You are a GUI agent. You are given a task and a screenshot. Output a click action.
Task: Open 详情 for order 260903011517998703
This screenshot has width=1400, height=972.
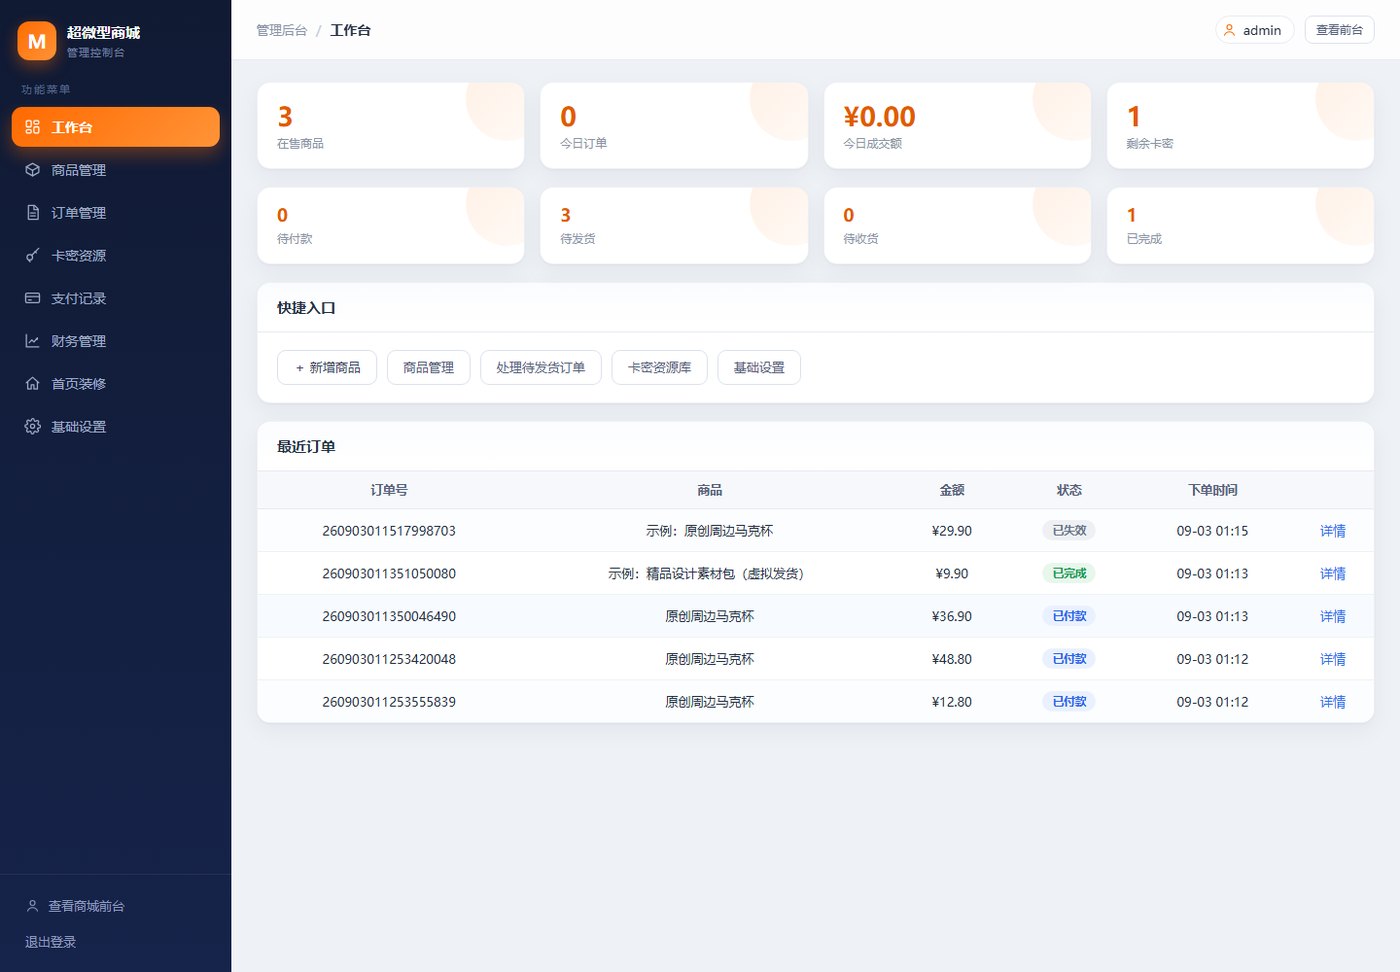1333,531
